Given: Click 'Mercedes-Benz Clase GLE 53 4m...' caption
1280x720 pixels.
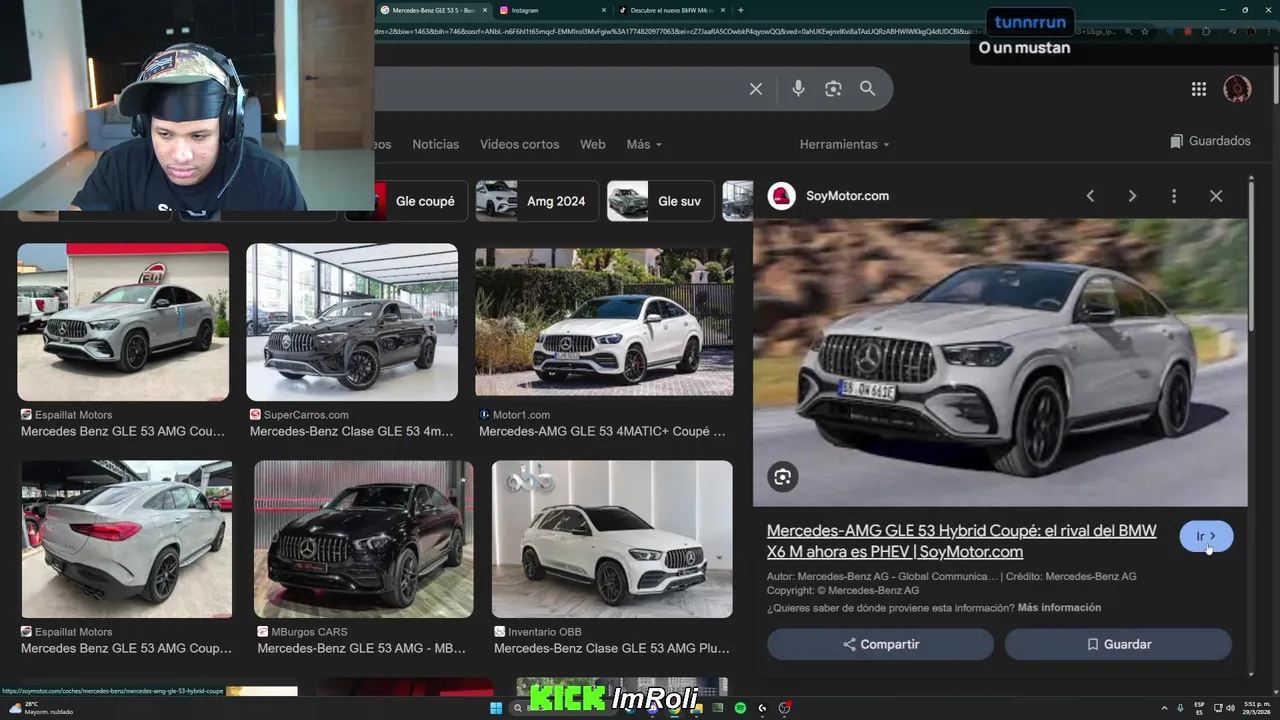Looking at the screenshot, I should coord(352,432).
